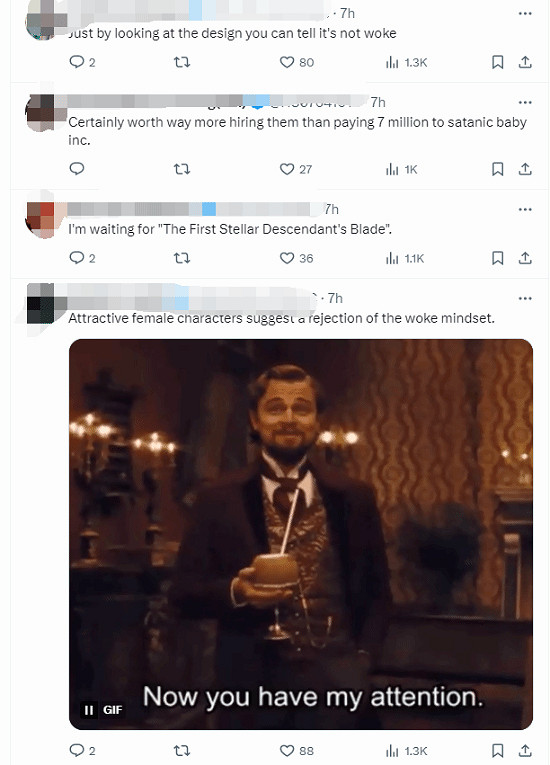Bookmark the Leonardo GIF tweet
550x765 pixels.
[x=497, y=750]
